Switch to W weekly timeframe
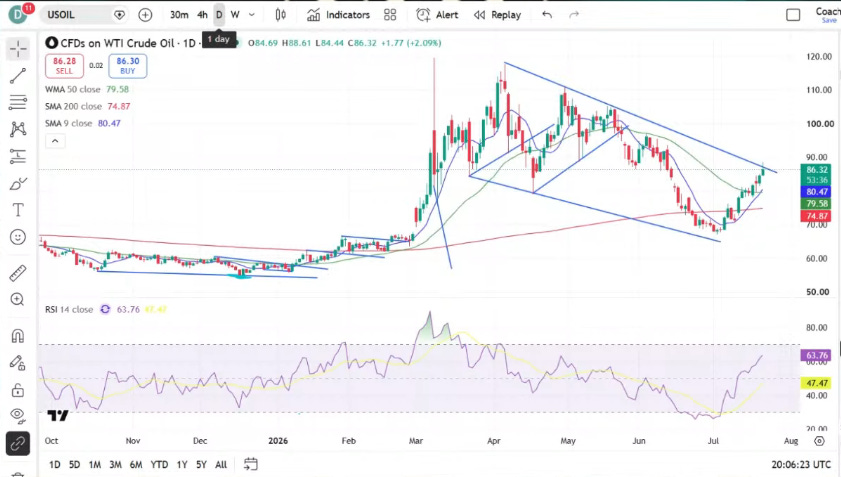 pos(235,15)
